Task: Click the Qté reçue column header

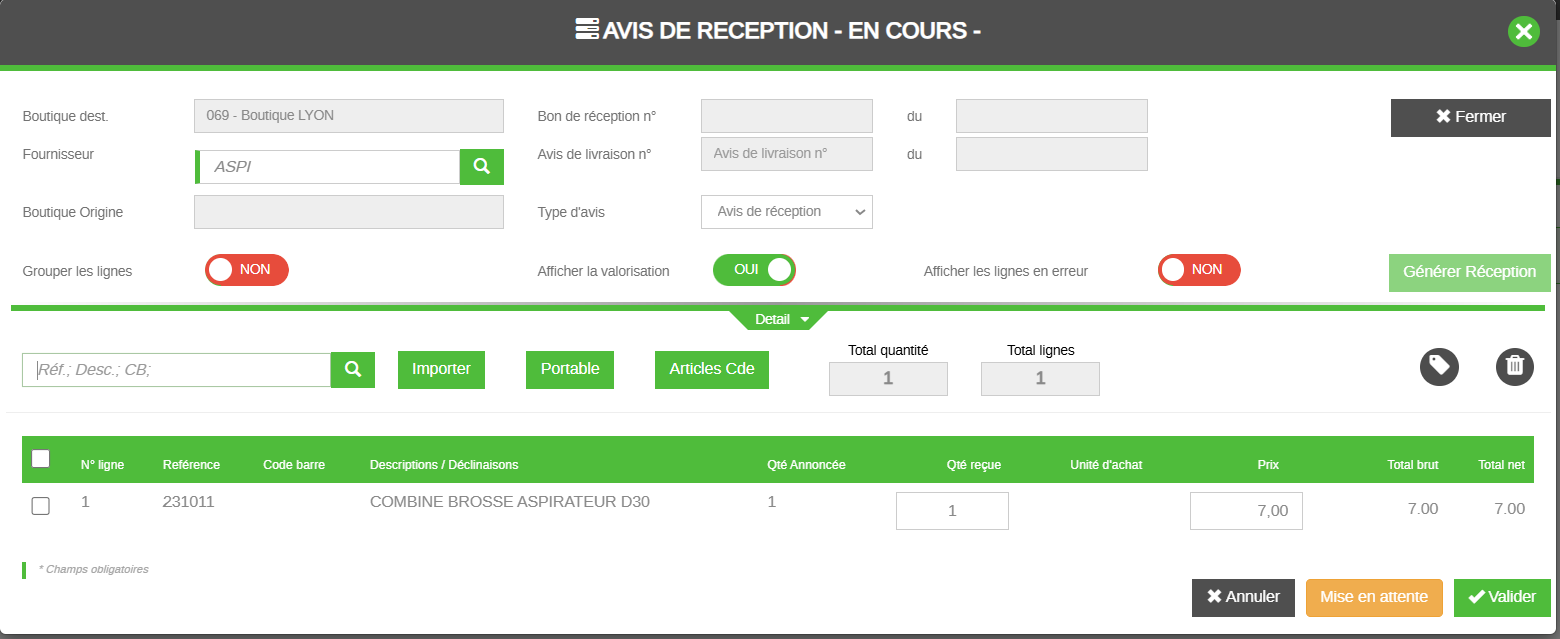Action: pyautogui.click(x=974, y=465)
